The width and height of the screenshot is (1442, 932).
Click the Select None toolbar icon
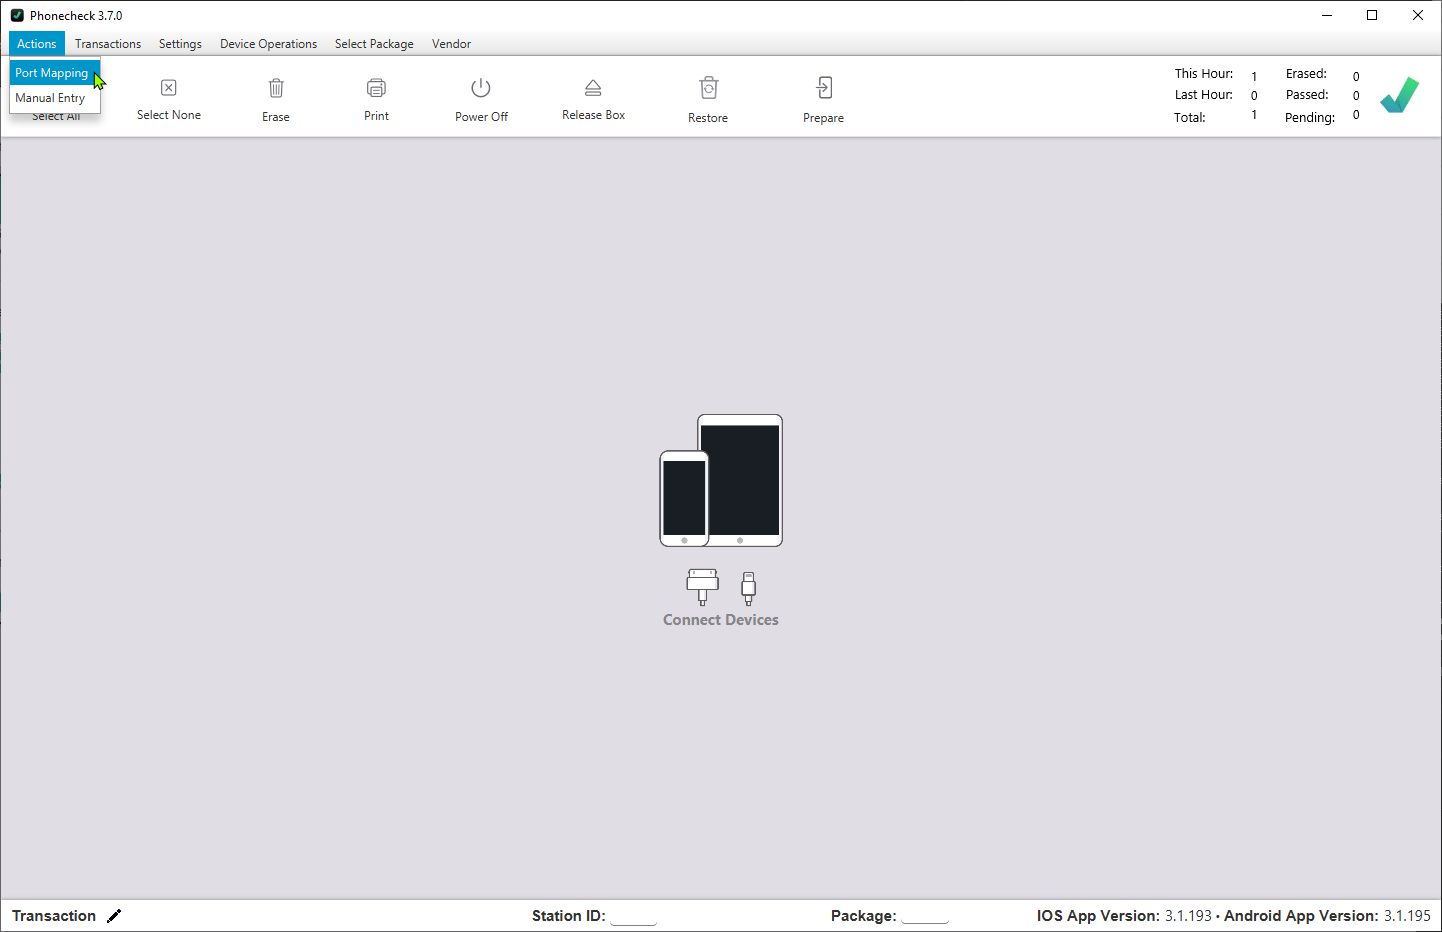pos(169,88)
